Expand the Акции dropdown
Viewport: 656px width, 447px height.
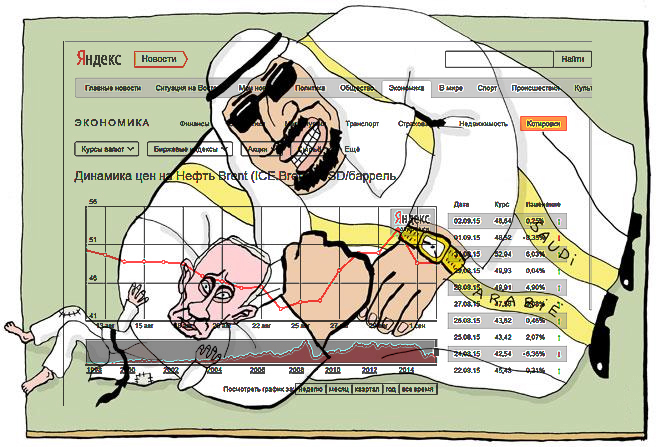click(261, 149)
